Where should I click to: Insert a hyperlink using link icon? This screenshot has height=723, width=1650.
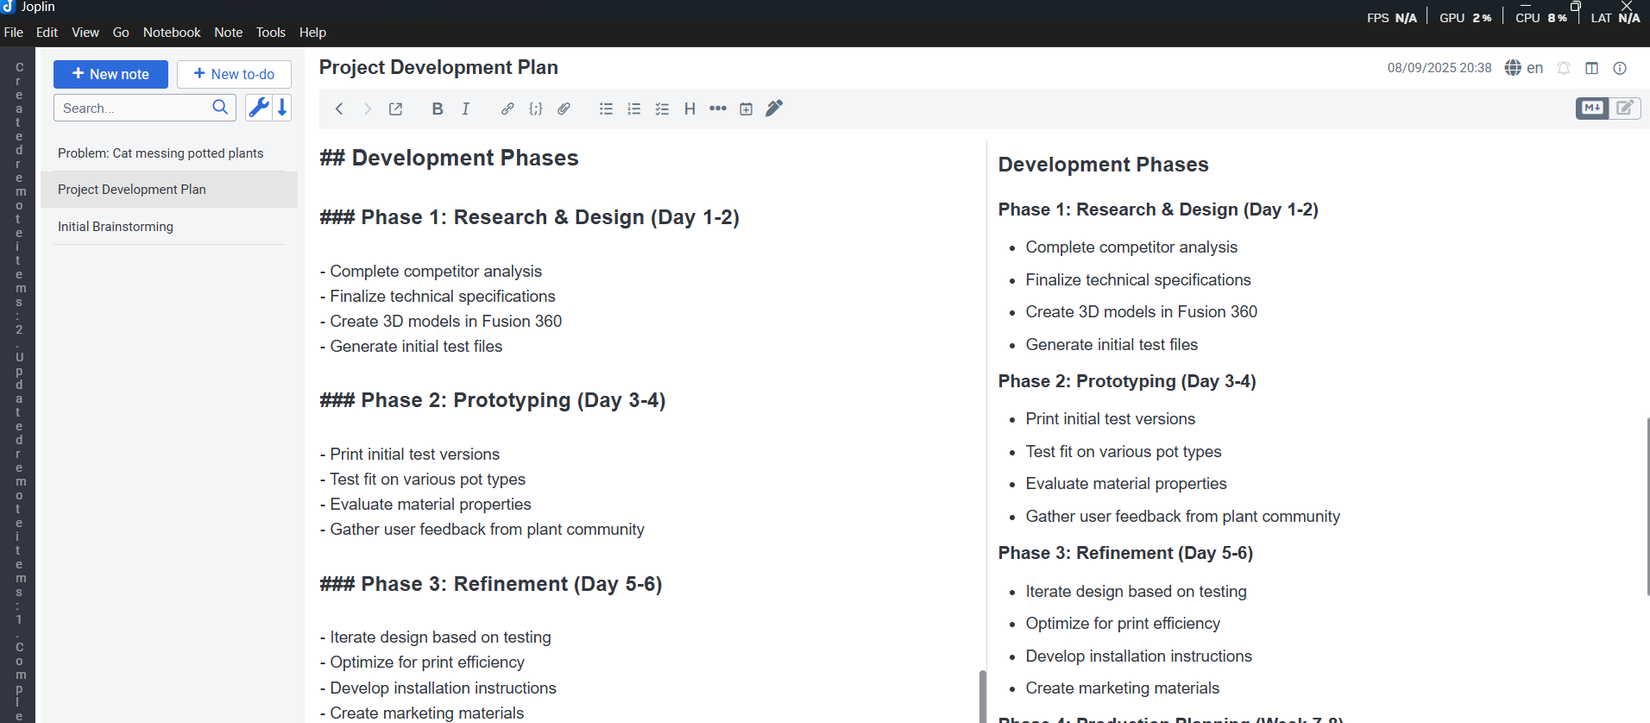[x=507, y=109]
